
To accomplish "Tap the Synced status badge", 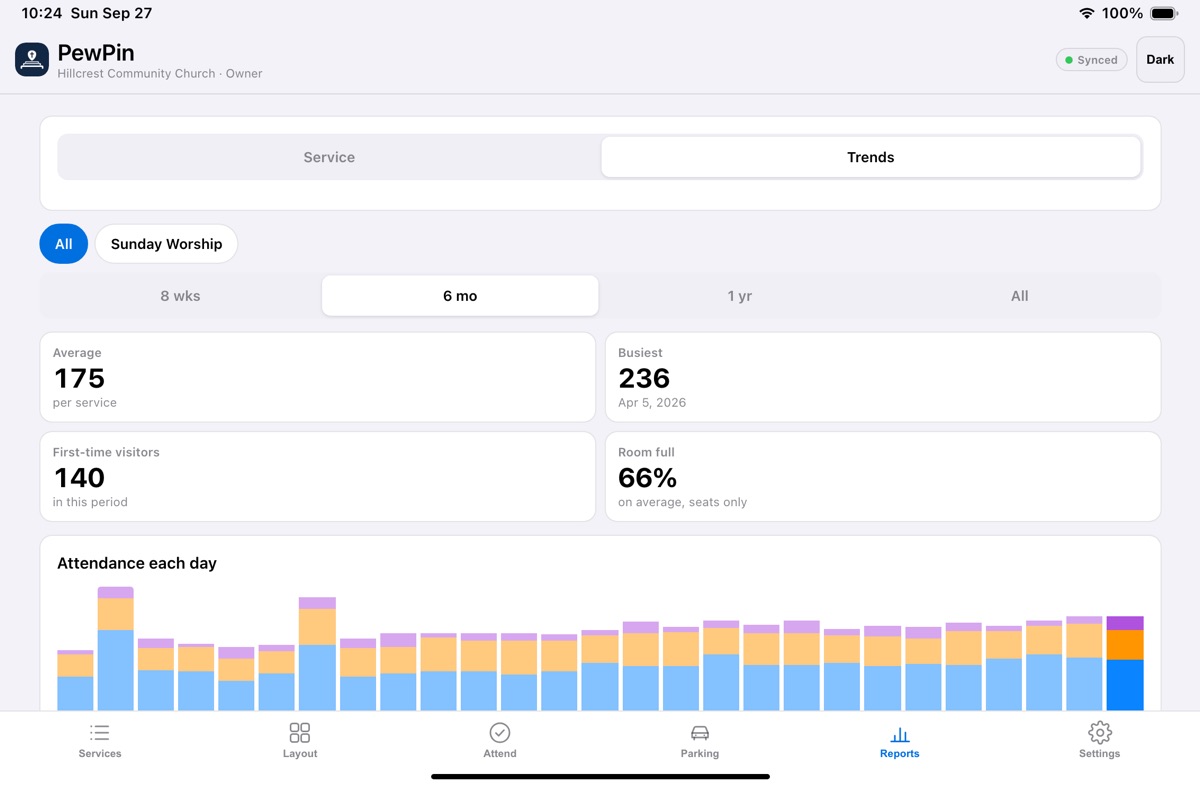I will click(x=1091, y=60).
